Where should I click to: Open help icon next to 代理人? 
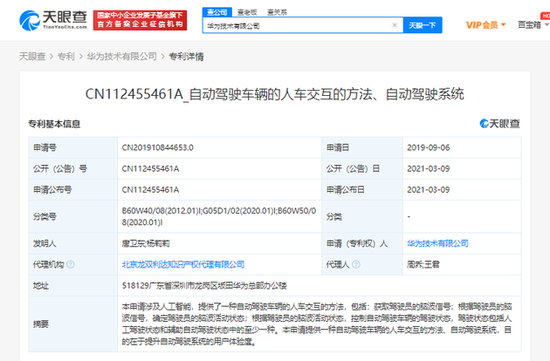[x=356, y=265]
